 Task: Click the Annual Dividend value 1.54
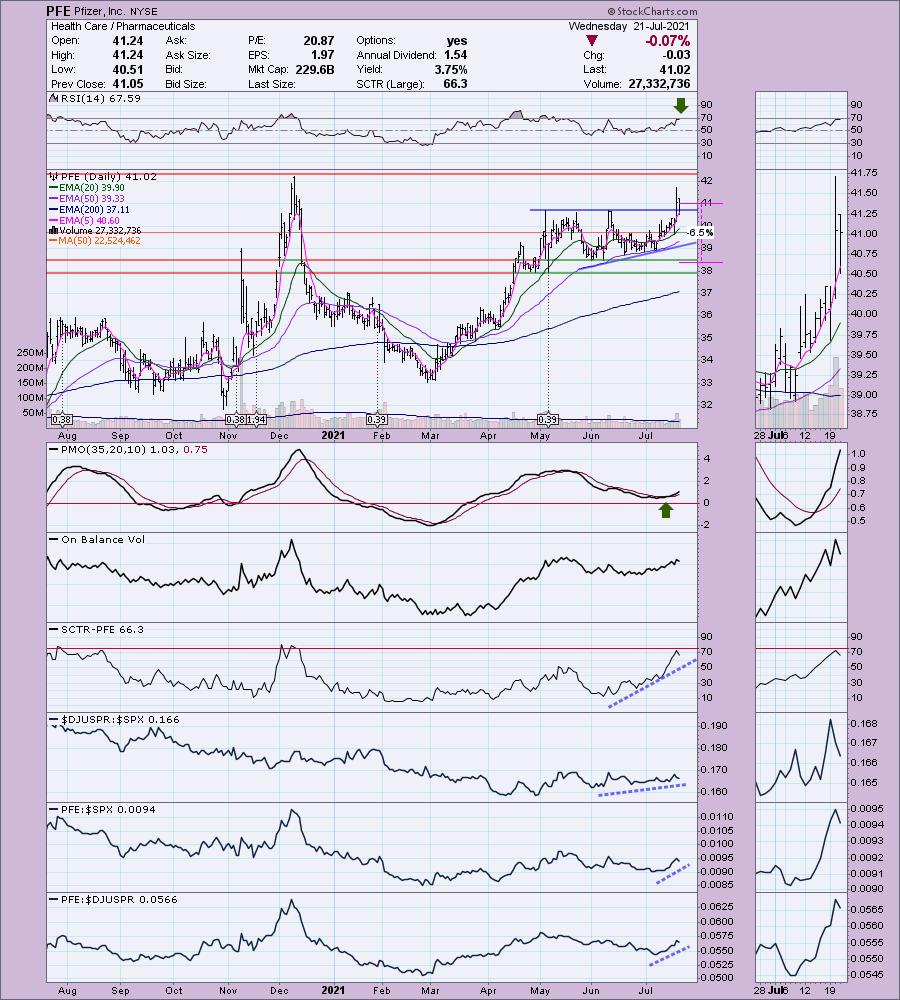pos(456,55)
